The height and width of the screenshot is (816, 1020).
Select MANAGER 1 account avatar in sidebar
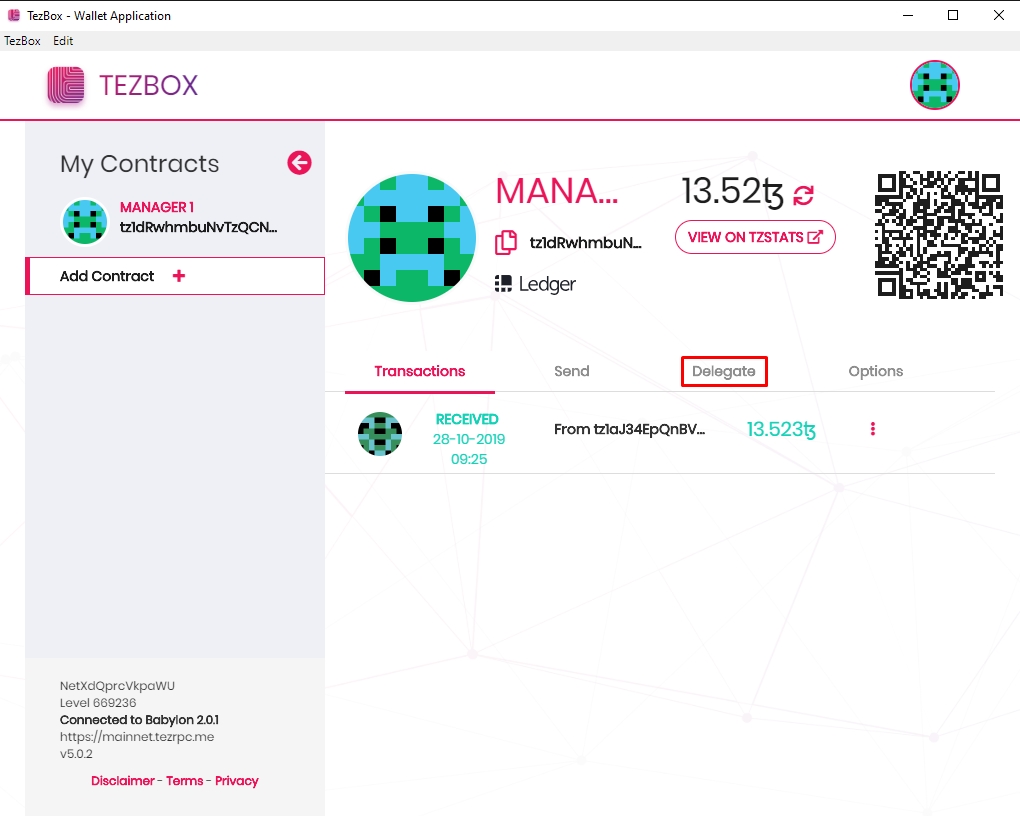click(x=85, y=222)
